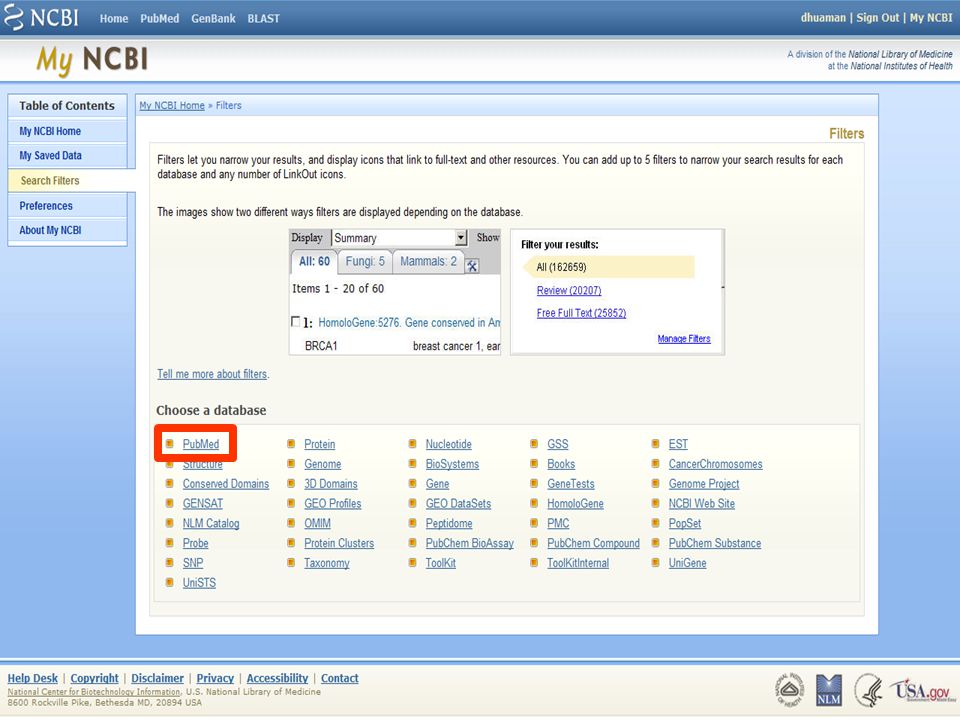Choose the PubChem BioAssay database link
The width and height of the screenshot is (960, 720).
tap(470, 543)
